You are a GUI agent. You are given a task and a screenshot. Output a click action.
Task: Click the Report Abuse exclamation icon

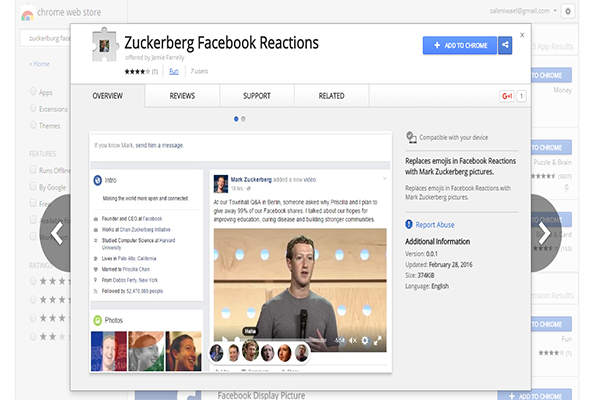[409, 224]
